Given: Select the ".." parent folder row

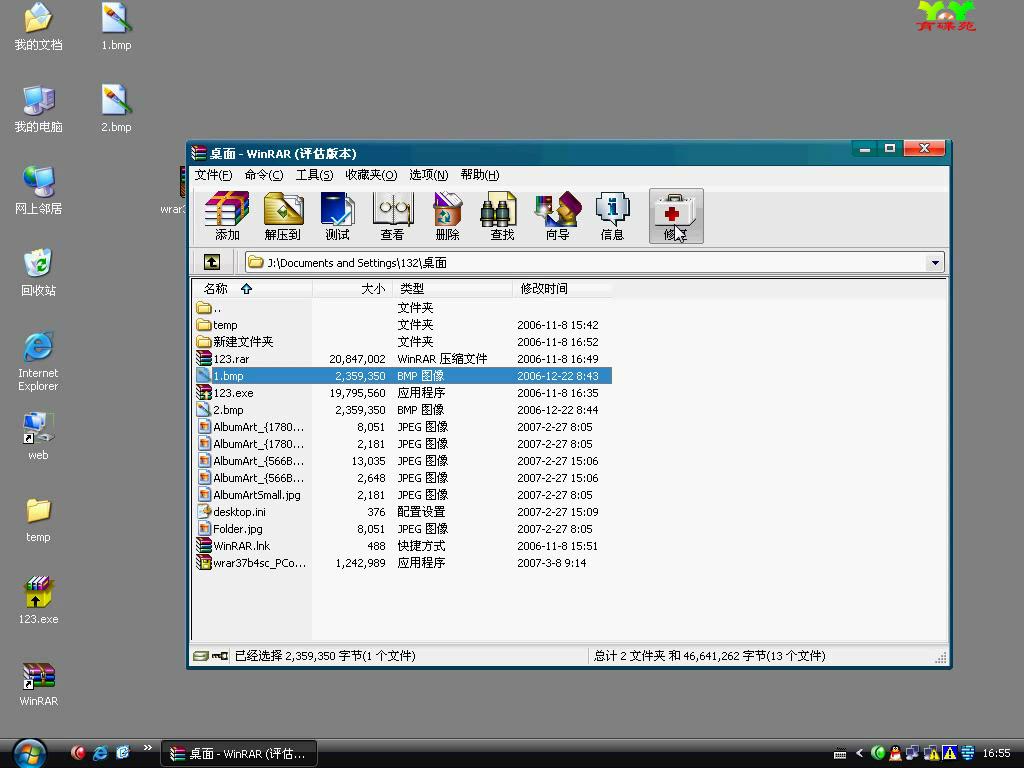Looking at the screenshot, I should pos(402,308).
